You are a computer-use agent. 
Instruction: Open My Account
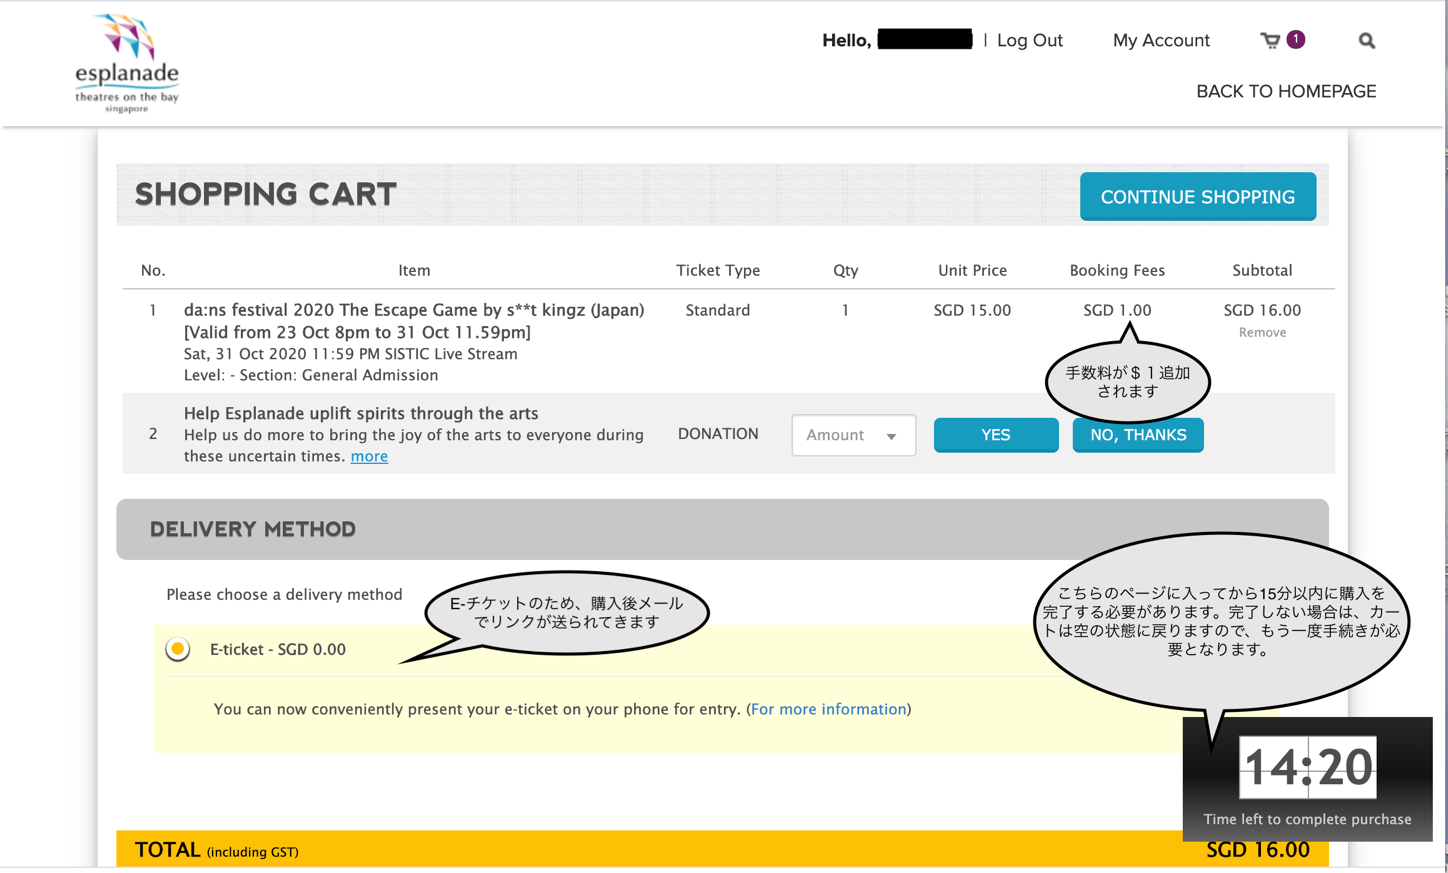[x=1161, y=40]
